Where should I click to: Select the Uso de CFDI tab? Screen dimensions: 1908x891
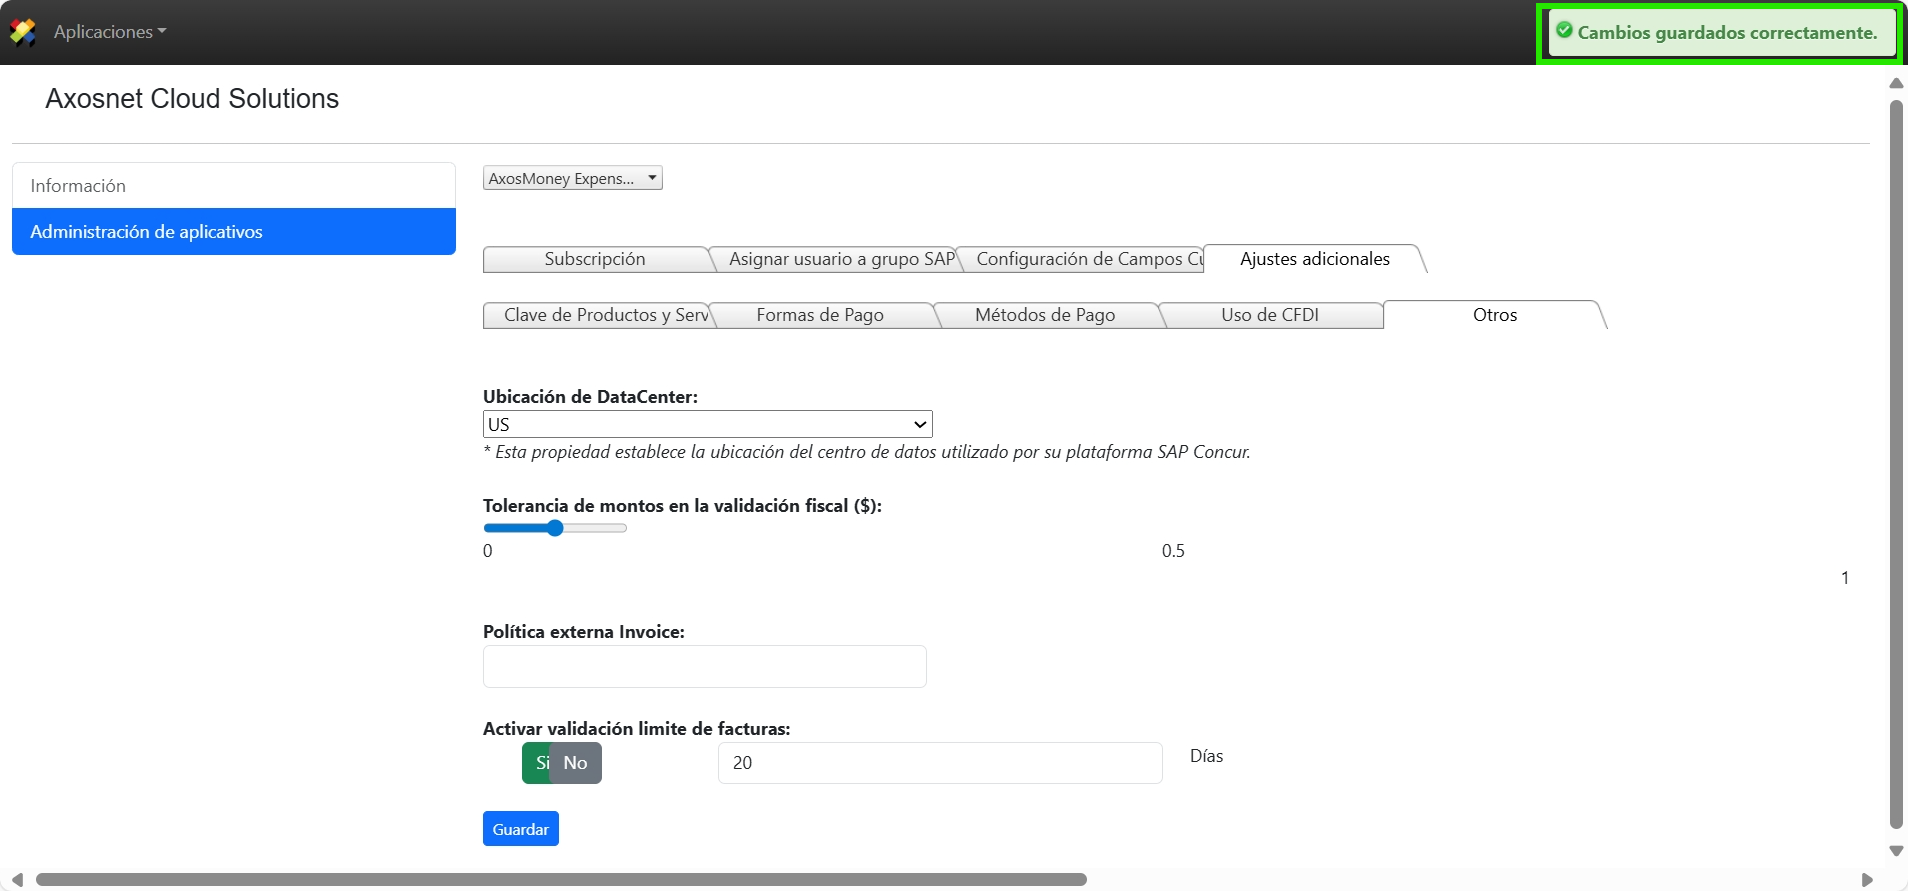pyautogui.click(x=1269, y=315)
